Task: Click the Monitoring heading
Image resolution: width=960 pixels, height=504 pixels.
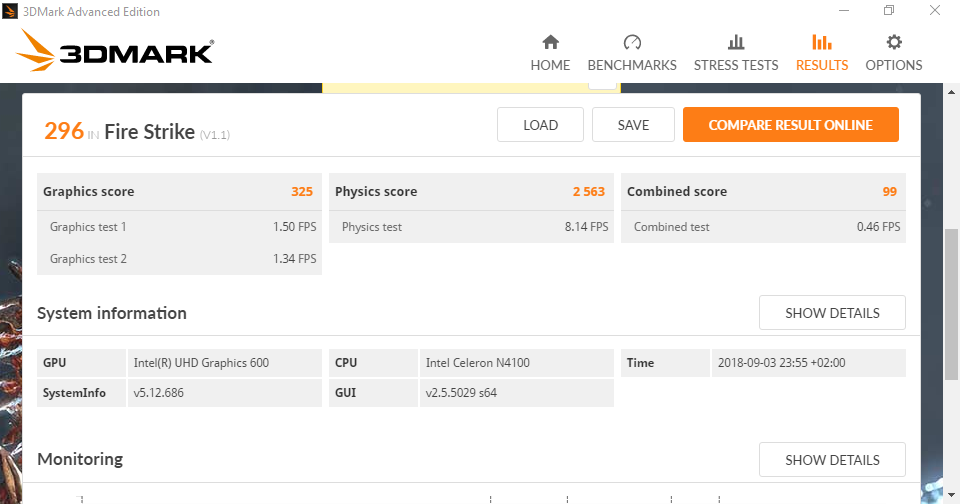Action: pos(80,459)
